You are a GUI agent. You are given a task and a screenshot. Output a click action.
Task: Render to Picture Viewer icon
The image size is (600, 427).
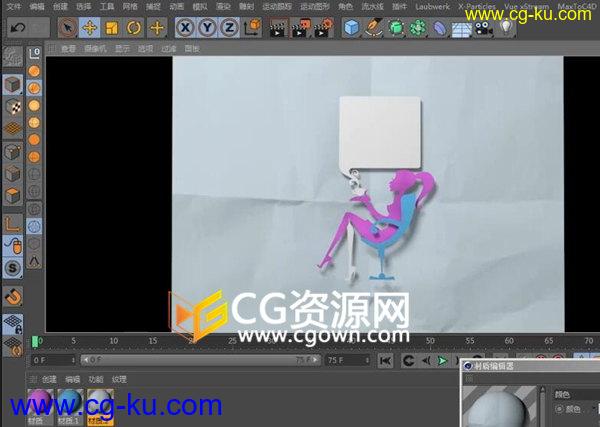click(x=300, y=29)
